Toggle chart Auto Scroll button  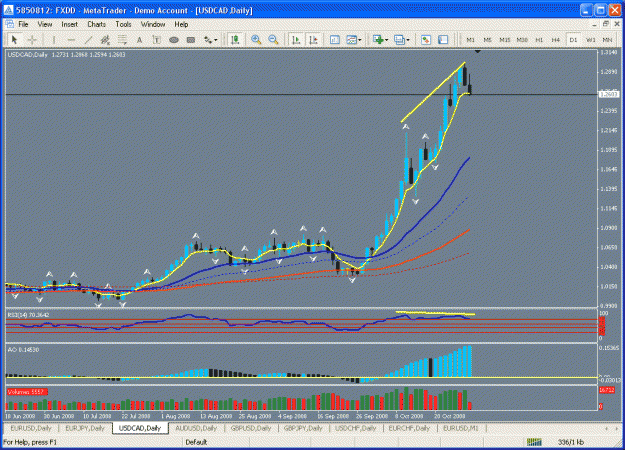point(296,40)
